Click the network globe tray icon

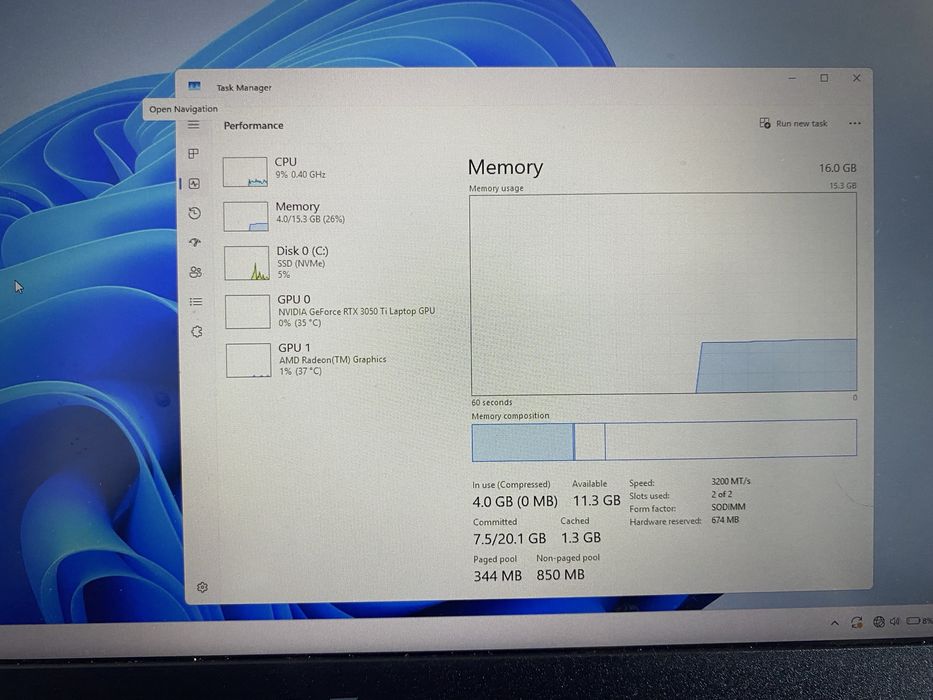878,622
